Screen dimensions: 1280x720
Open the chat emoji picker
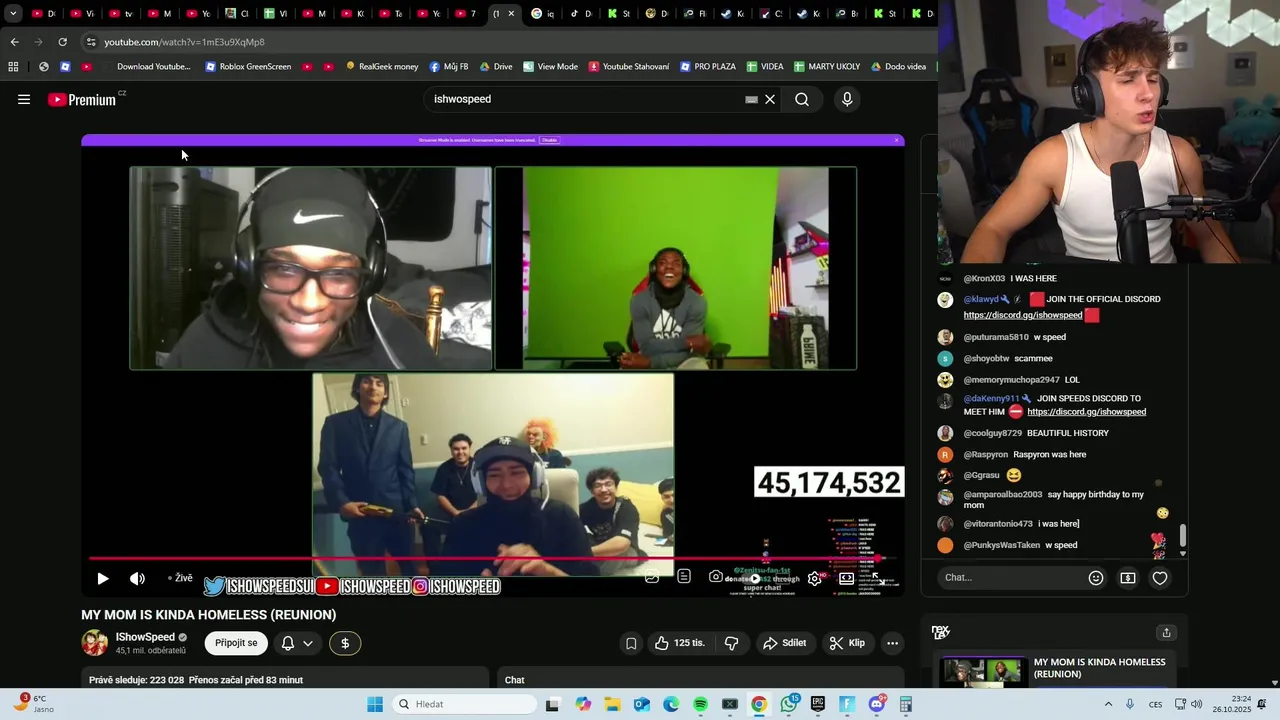(1096, 578)
